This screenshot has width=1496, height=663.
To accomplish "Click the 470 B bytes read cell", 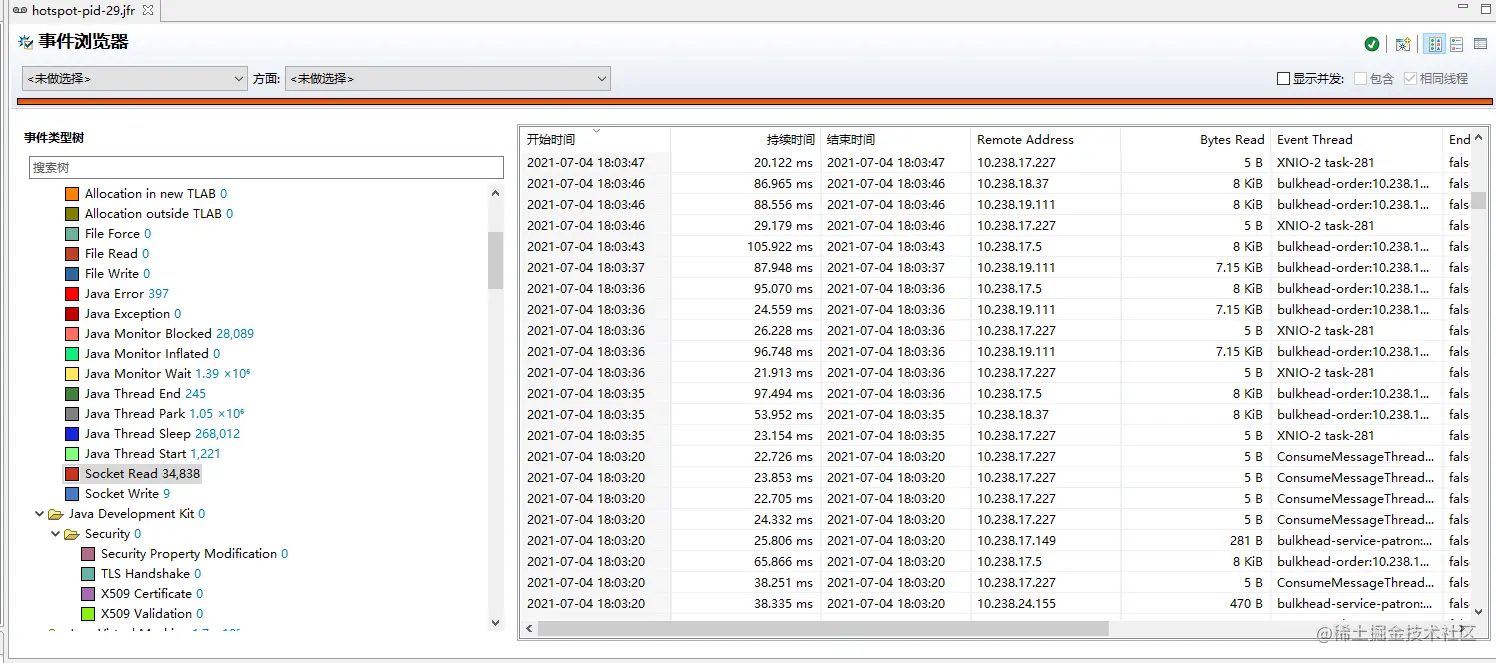I will [1196, 603].
